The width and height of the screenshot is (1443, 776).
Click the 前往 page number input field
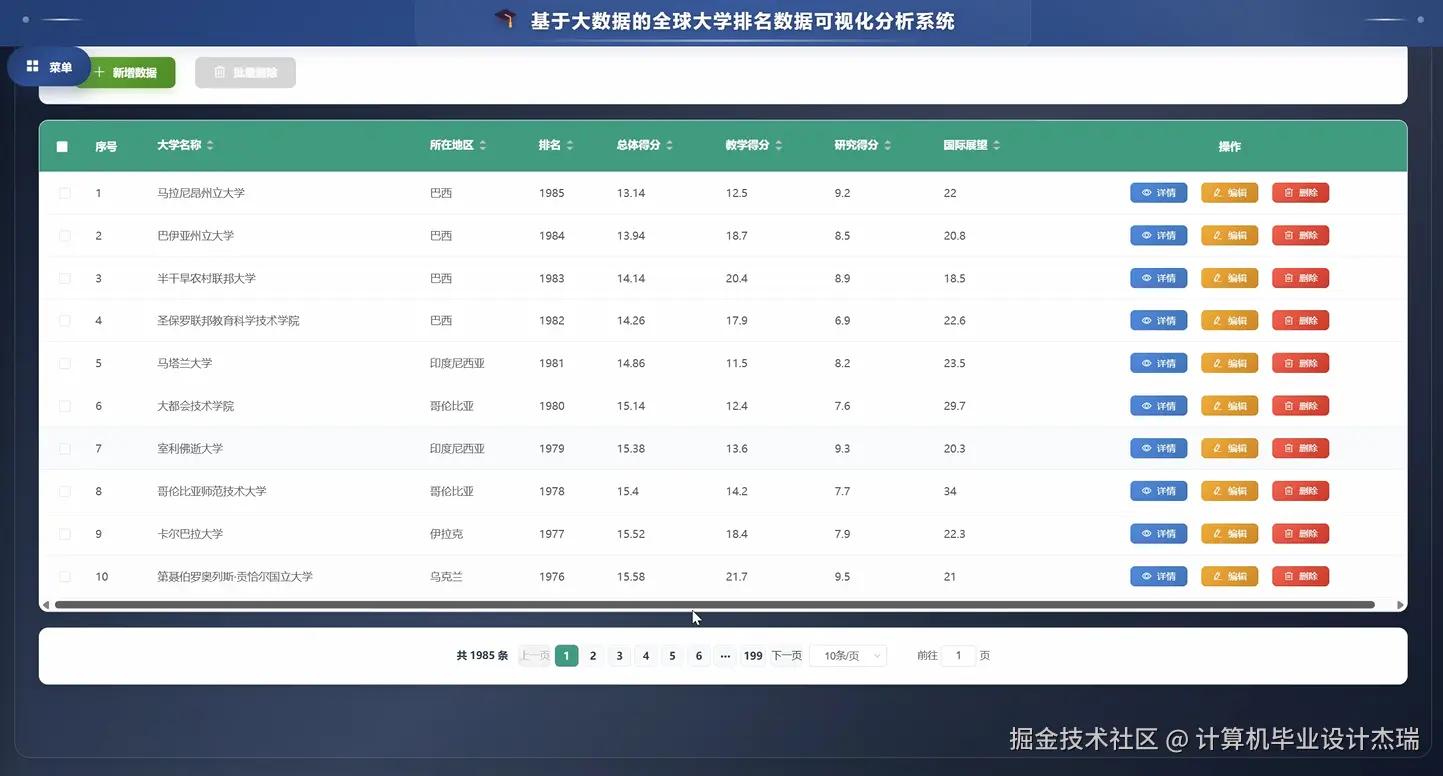pyautogui.click(x=957, y=655)
